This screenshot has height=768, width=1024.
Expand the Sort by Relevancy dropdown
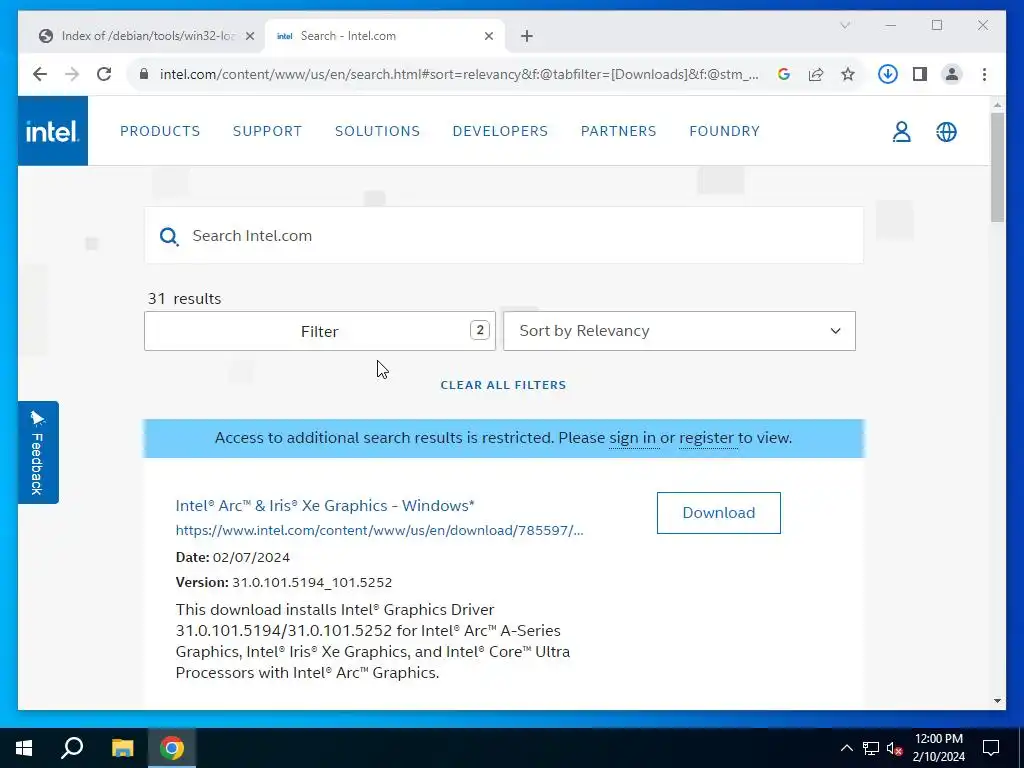(x=679, y=331)
